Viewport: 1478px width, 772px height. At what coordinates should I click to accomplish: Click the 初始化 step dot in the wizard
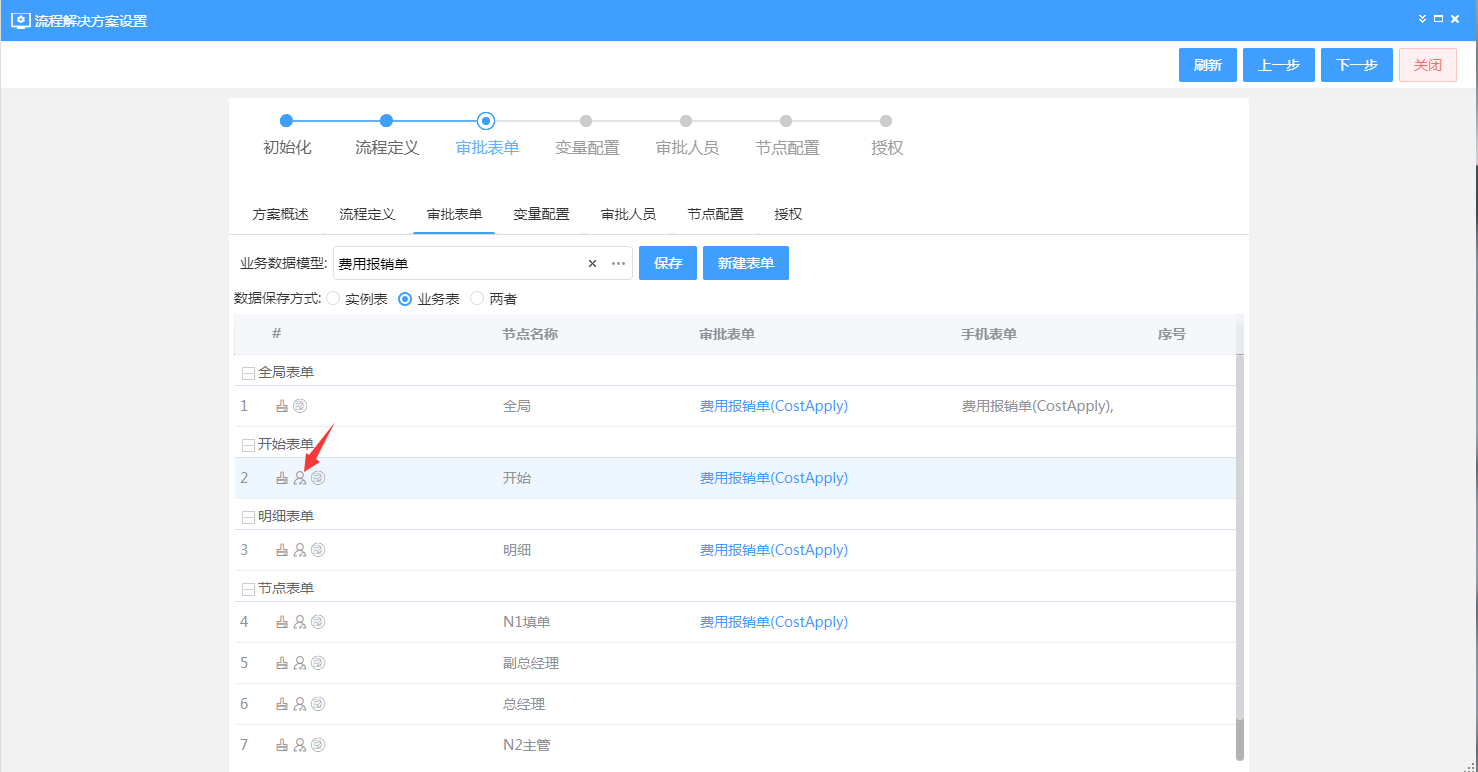(286, 121)
